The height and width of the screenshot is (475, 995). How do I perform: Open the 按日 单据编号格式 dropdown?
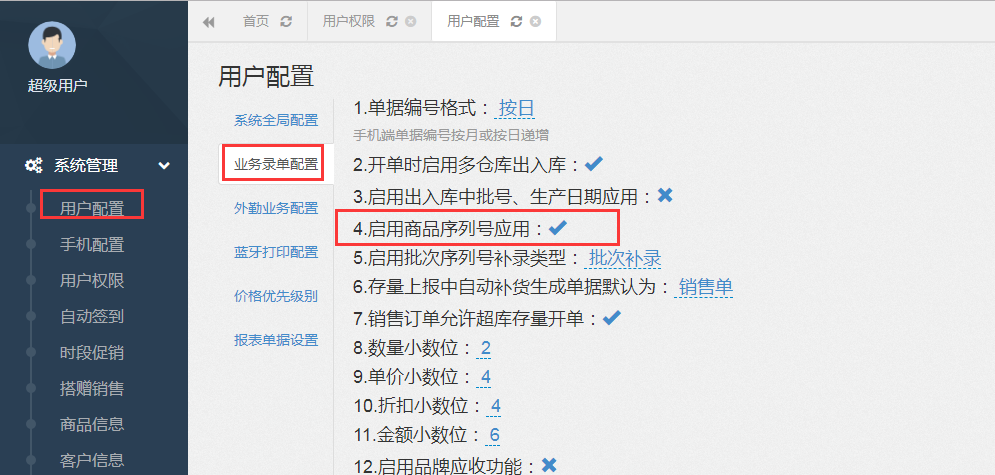tap(517, 108)
